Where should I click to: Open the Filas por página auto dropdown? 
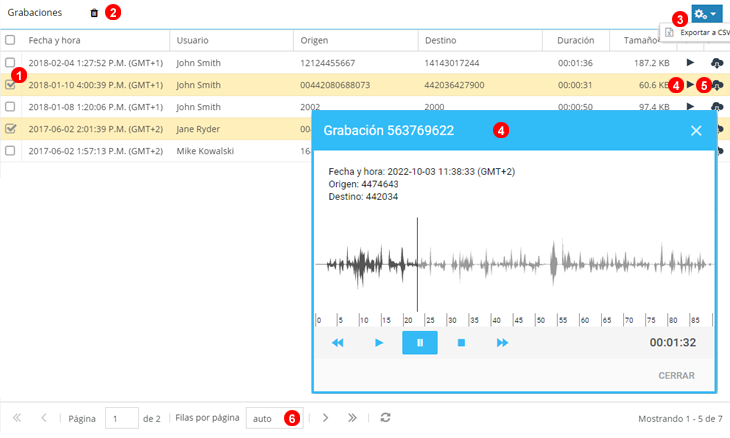point(275,418)
